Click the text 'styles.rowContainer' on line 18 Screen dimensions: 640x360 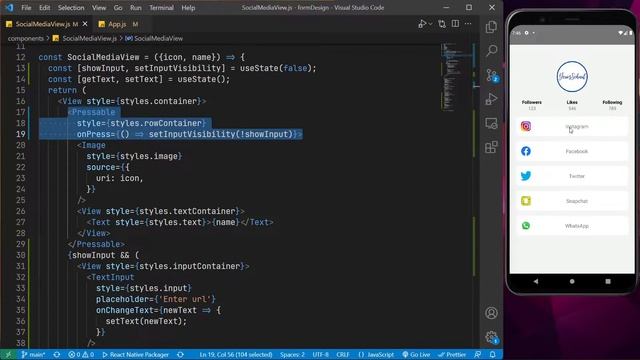tap(156, 123)
